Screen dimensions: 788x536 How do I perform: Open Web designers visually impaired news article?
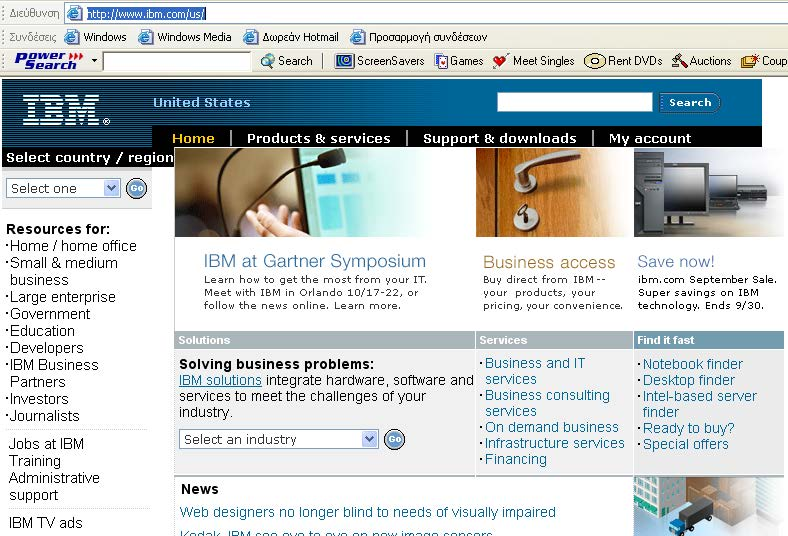pos(367,512)
